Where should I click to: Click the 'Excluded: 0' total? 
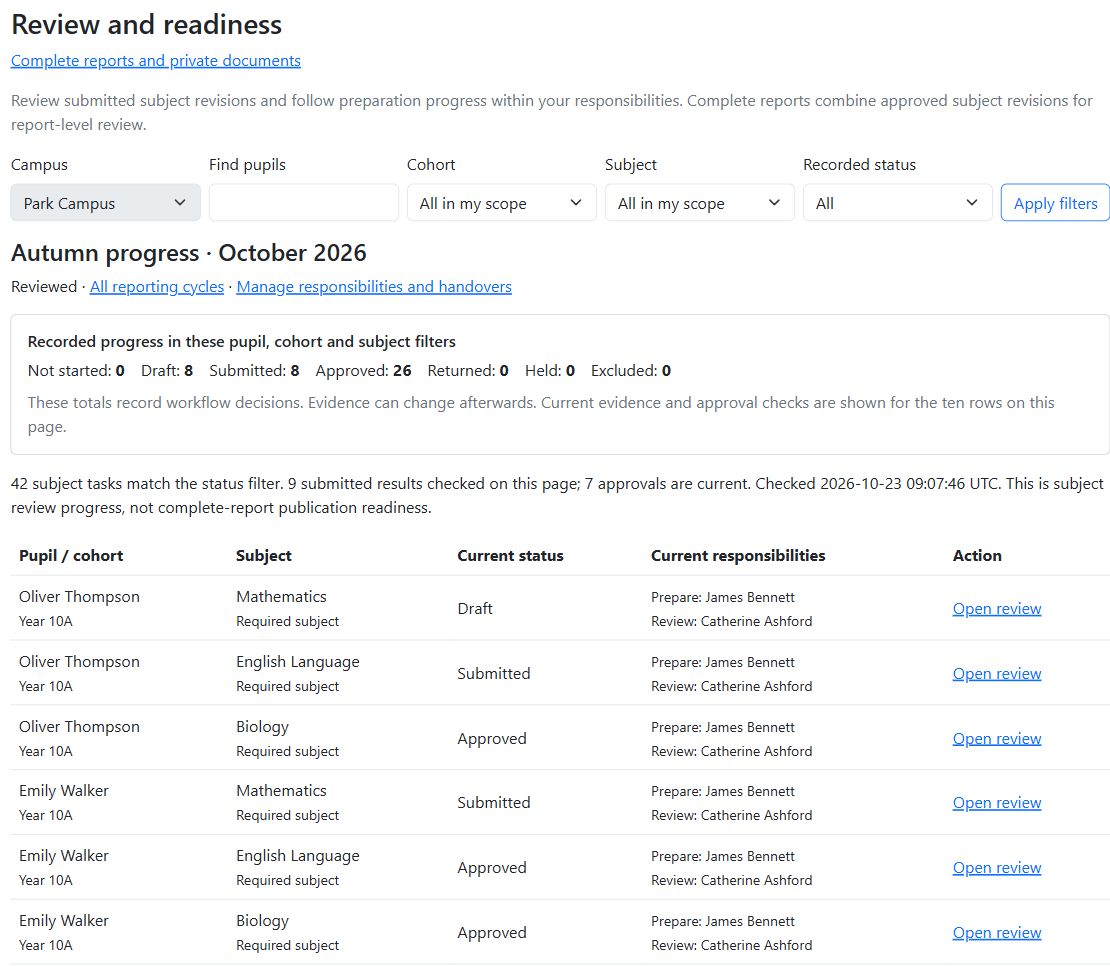(631, 371)
